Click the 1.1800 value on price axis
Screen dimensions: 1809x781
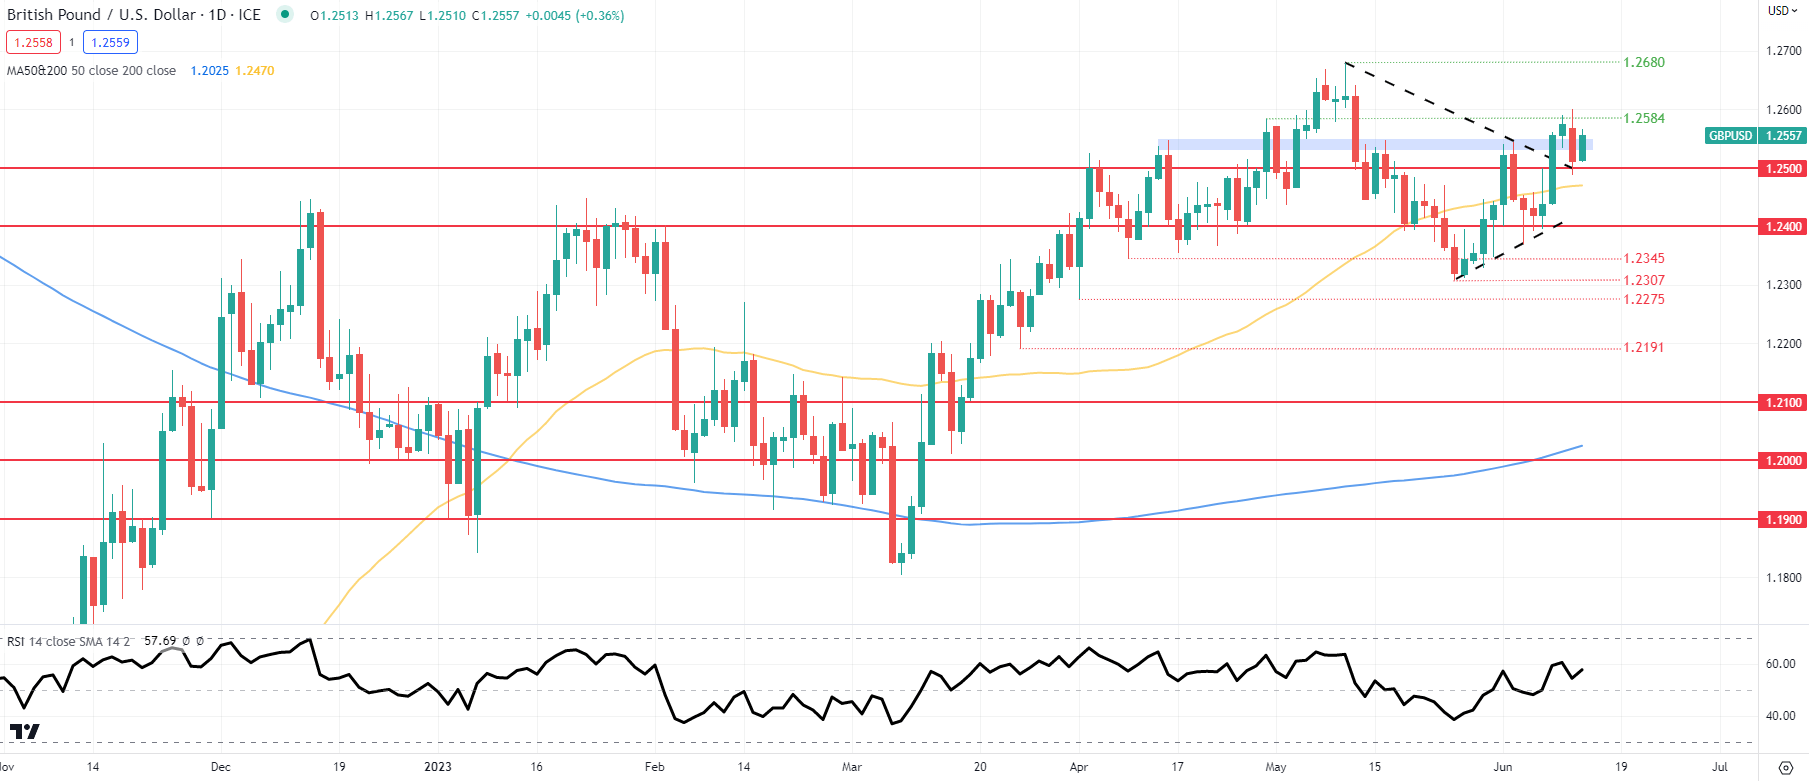pyautogui.click(x=1784, y=578)
